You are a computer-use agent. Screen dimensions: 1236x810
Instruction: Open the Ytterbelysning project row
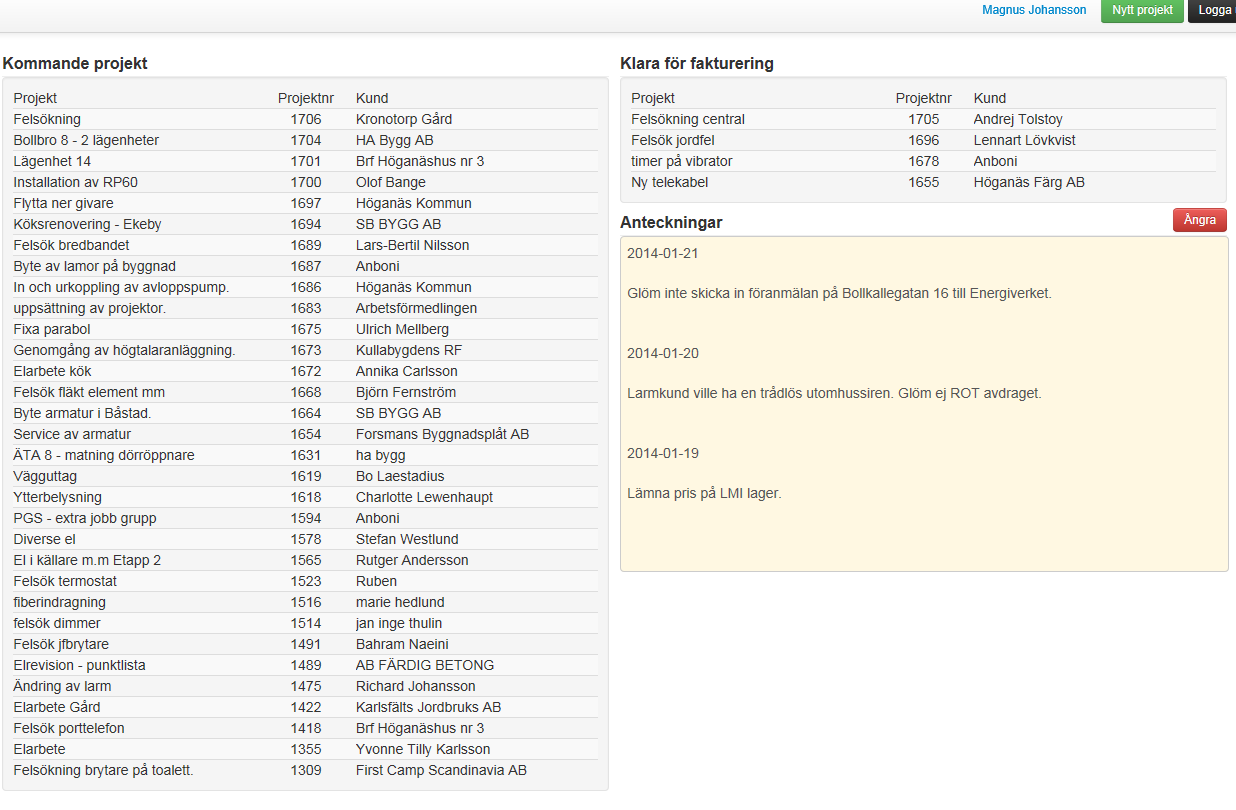[57, 497]
